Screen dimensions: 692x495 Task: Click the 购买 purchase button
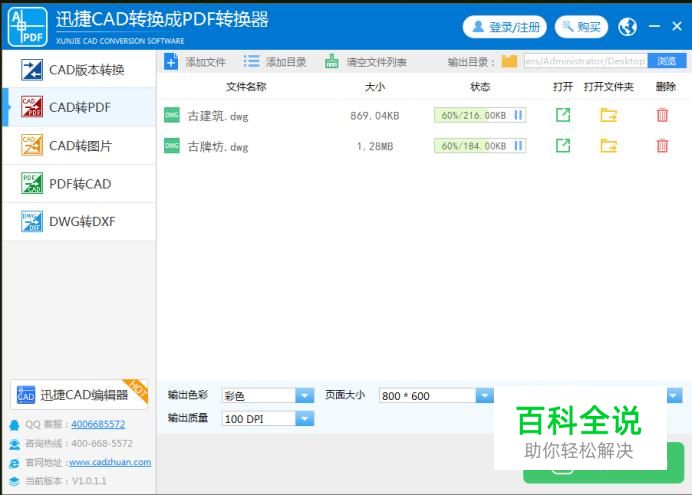581,27
